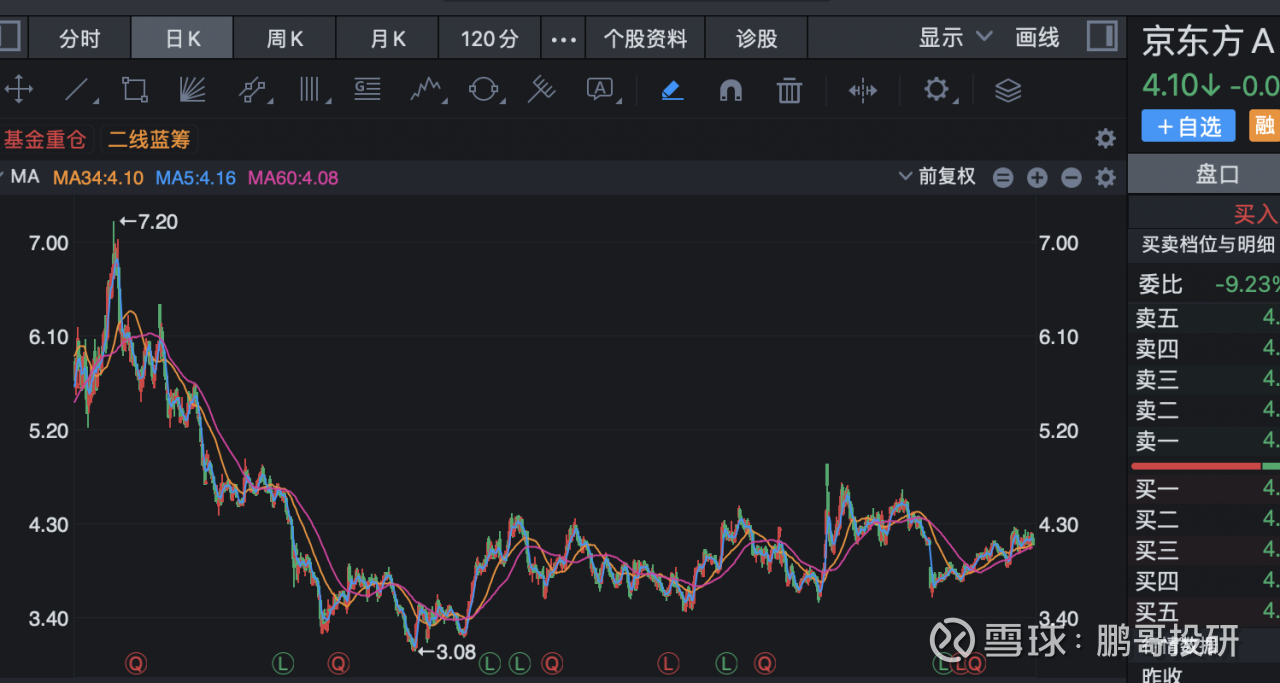Toggle the pan/move crosshair tool
Screen dimensions: 1280x683
[19, 91]
